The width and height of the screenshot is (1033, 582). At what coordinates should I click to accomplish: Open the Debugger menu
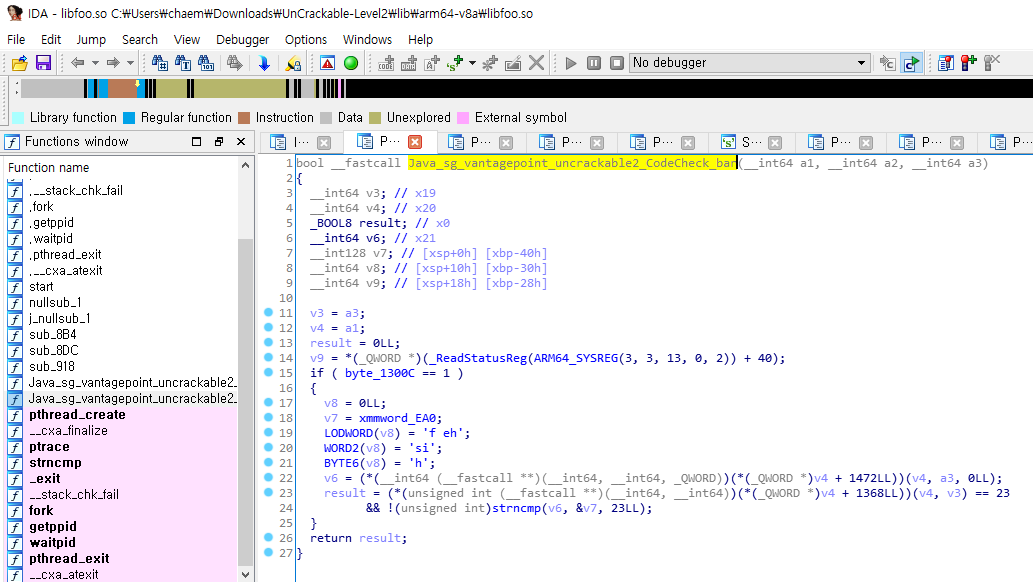pyautogui.click(x=242, y=40)
